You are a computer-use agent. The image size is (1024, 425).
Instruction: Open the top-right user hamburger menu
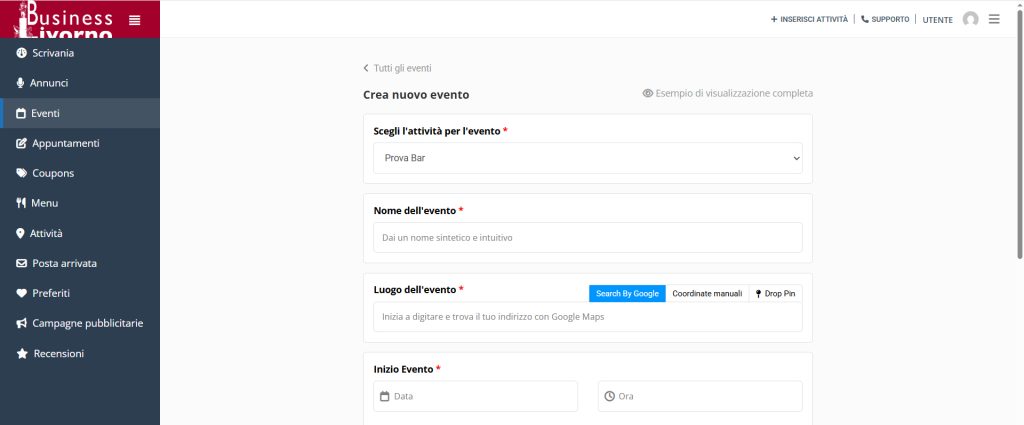click(994, 19)
